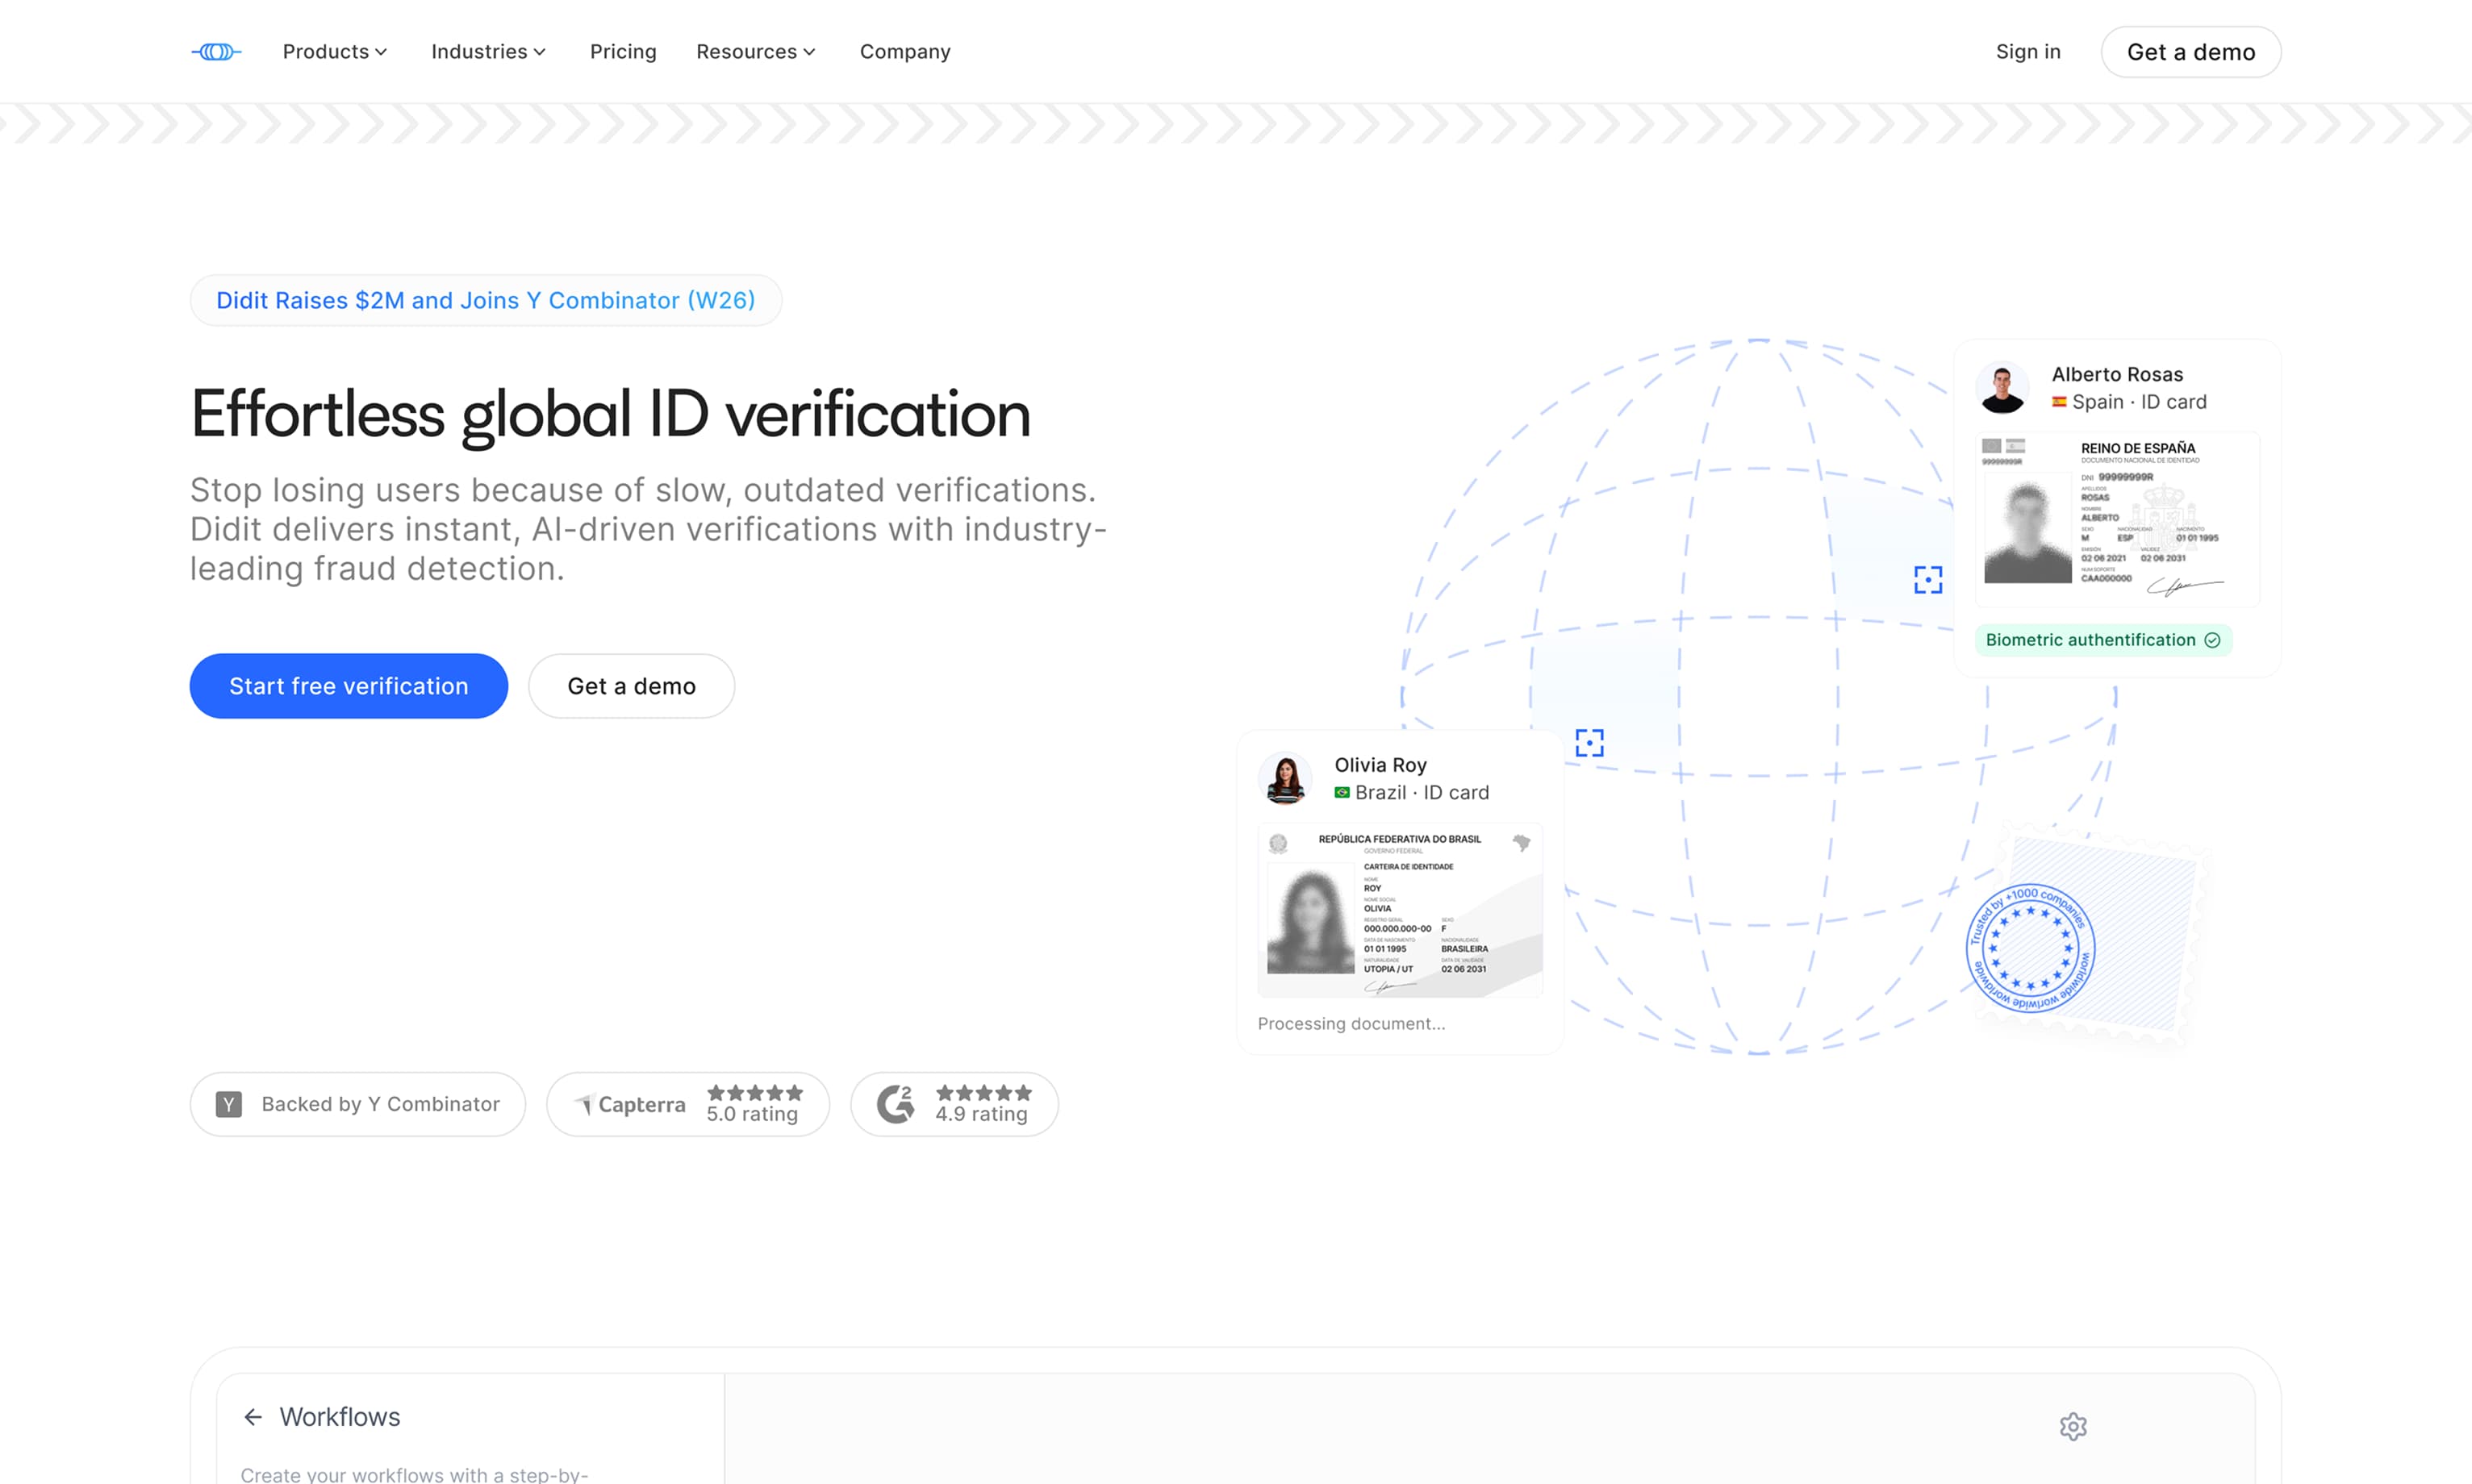Open the settings gear icon in Workflows
2472x1484 pixels.
[2073, 1426]
